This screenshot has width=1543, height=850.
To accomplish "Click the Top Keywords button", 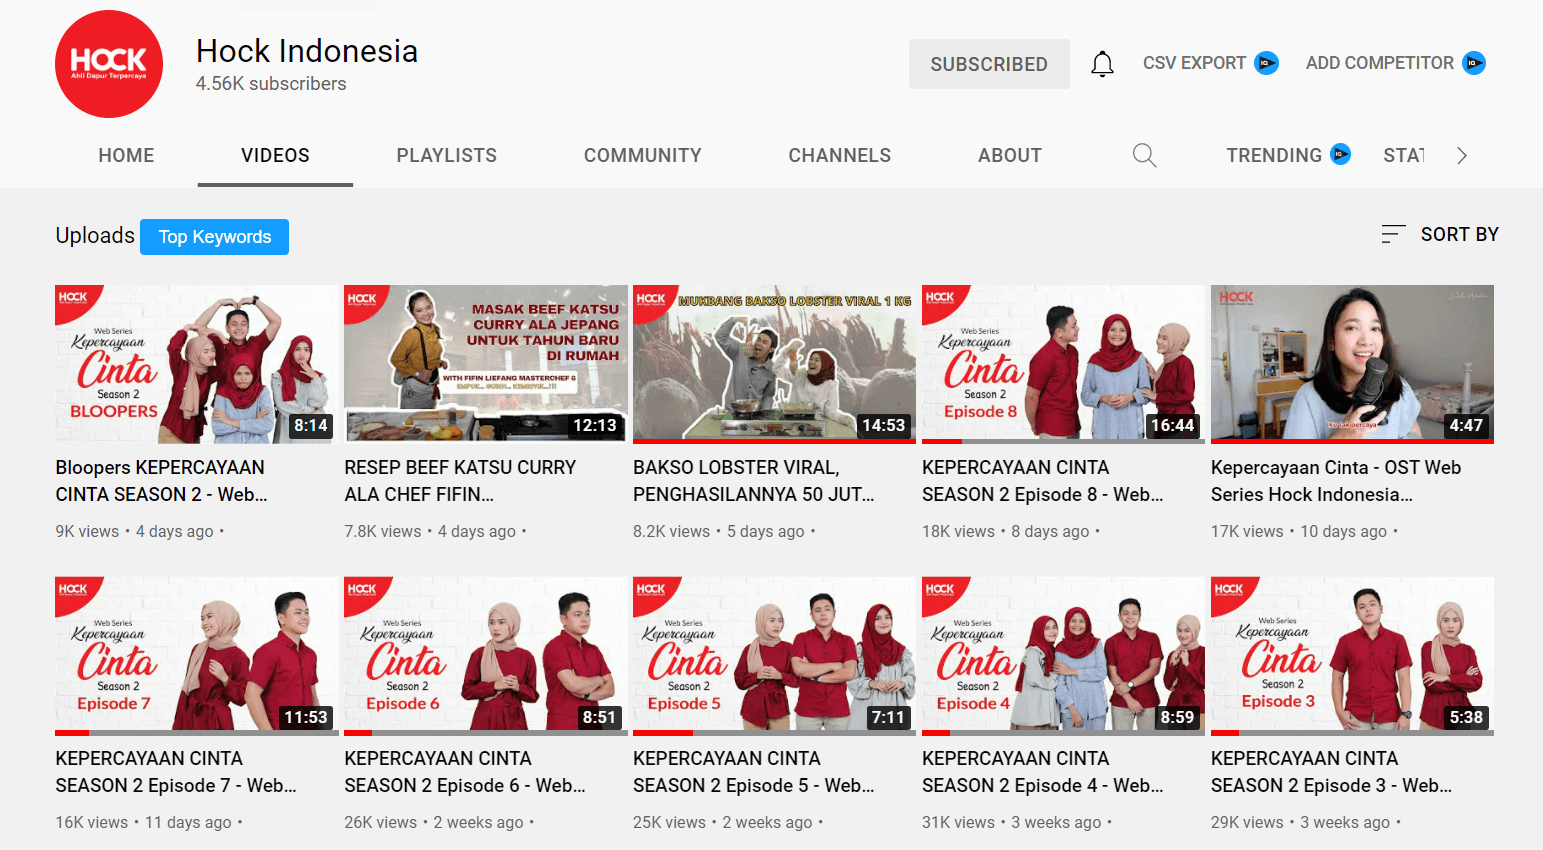I will pos(214,237).
